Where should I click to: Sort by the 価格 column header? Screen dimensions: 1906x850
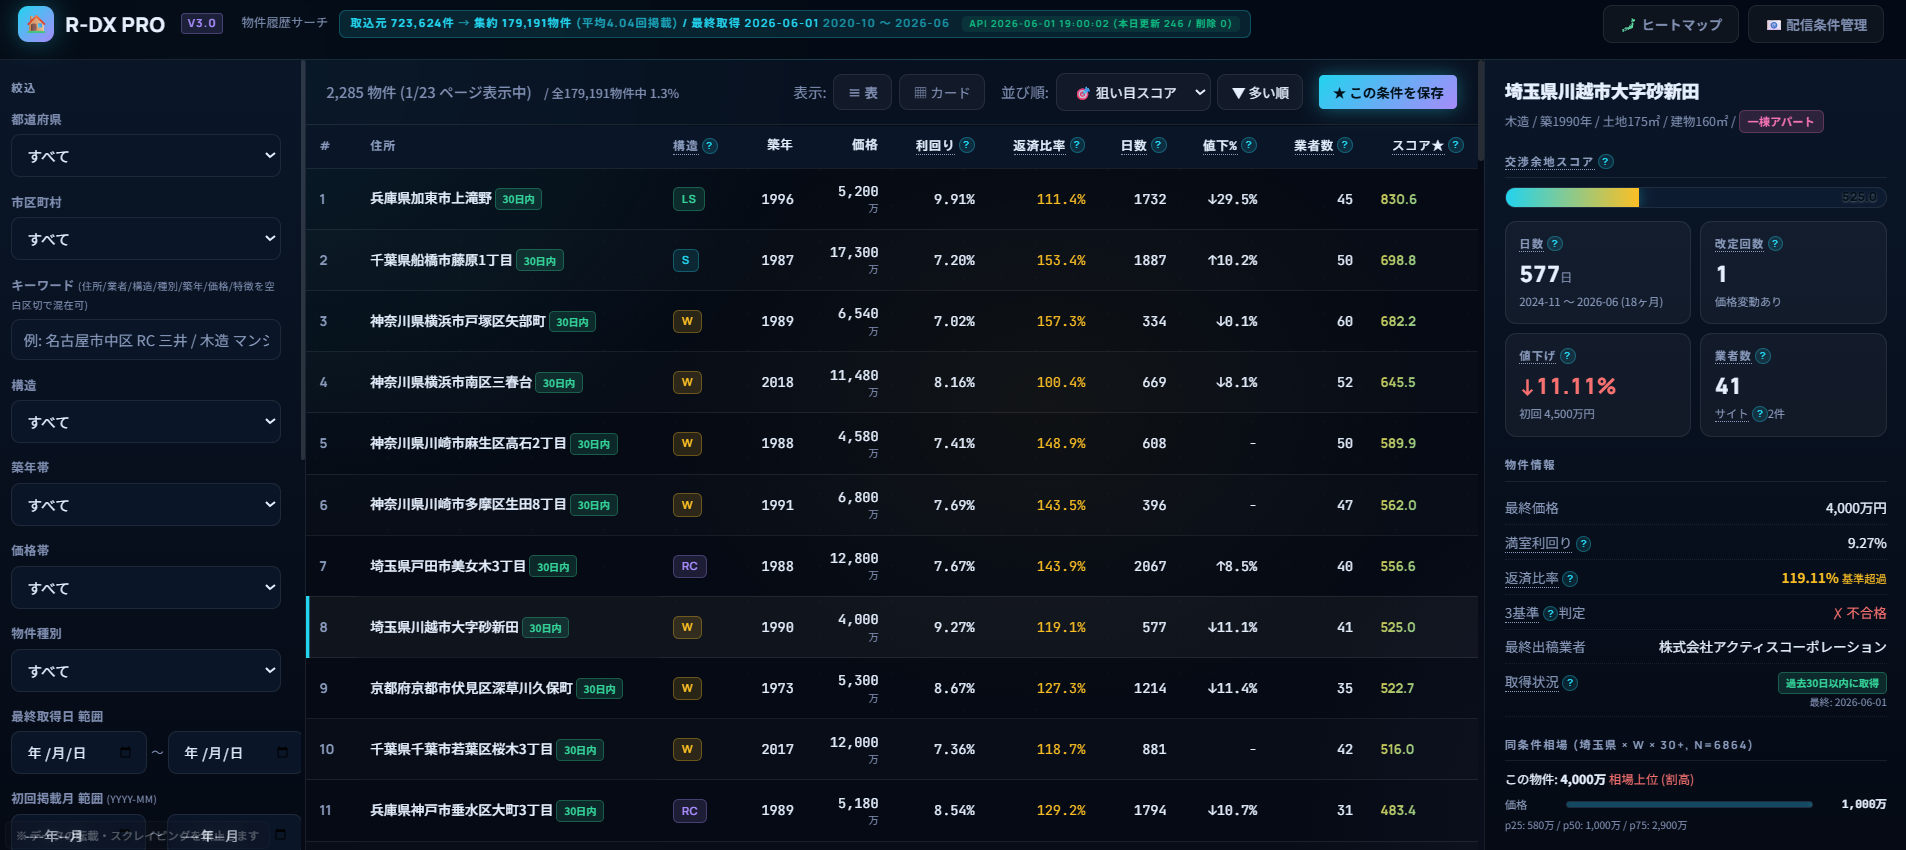865,145
